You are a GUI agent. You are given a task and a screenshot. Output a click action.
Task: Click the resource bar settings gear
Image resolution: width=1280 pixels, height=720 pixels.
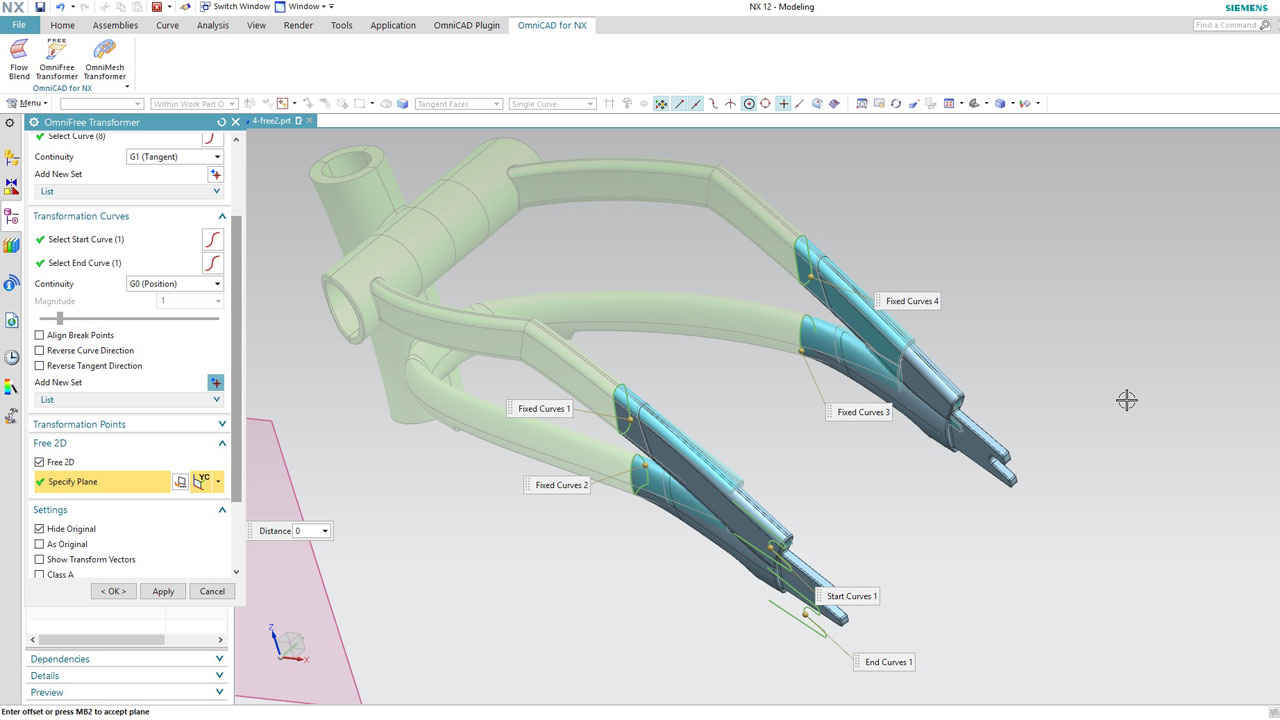[10, 123]
